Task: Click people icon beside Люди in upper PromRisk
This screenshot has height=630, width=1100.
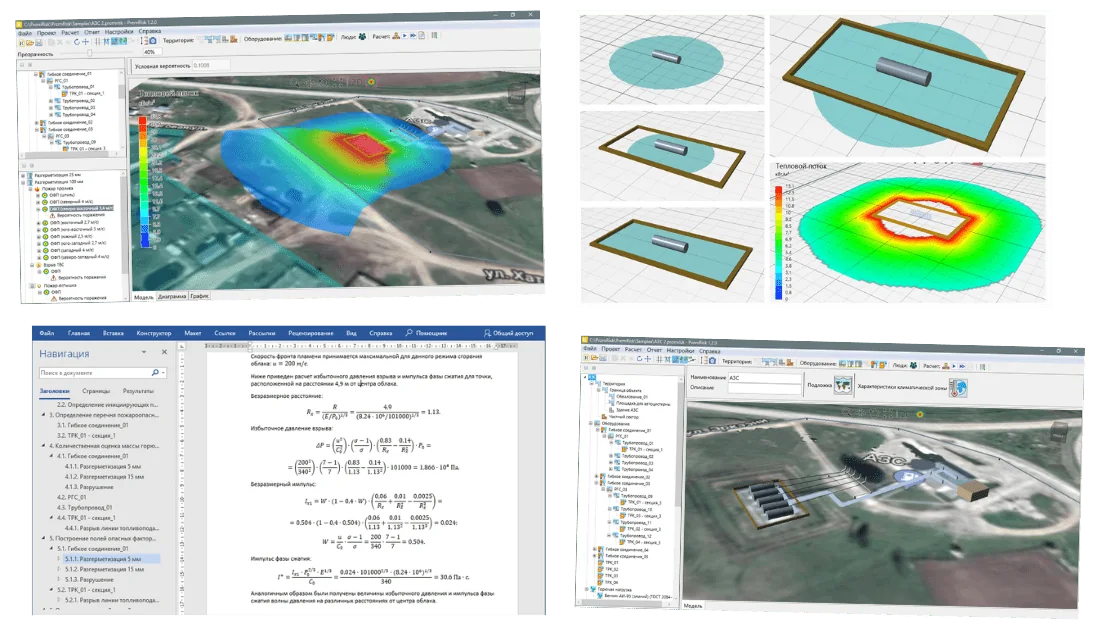Action: 362,36
